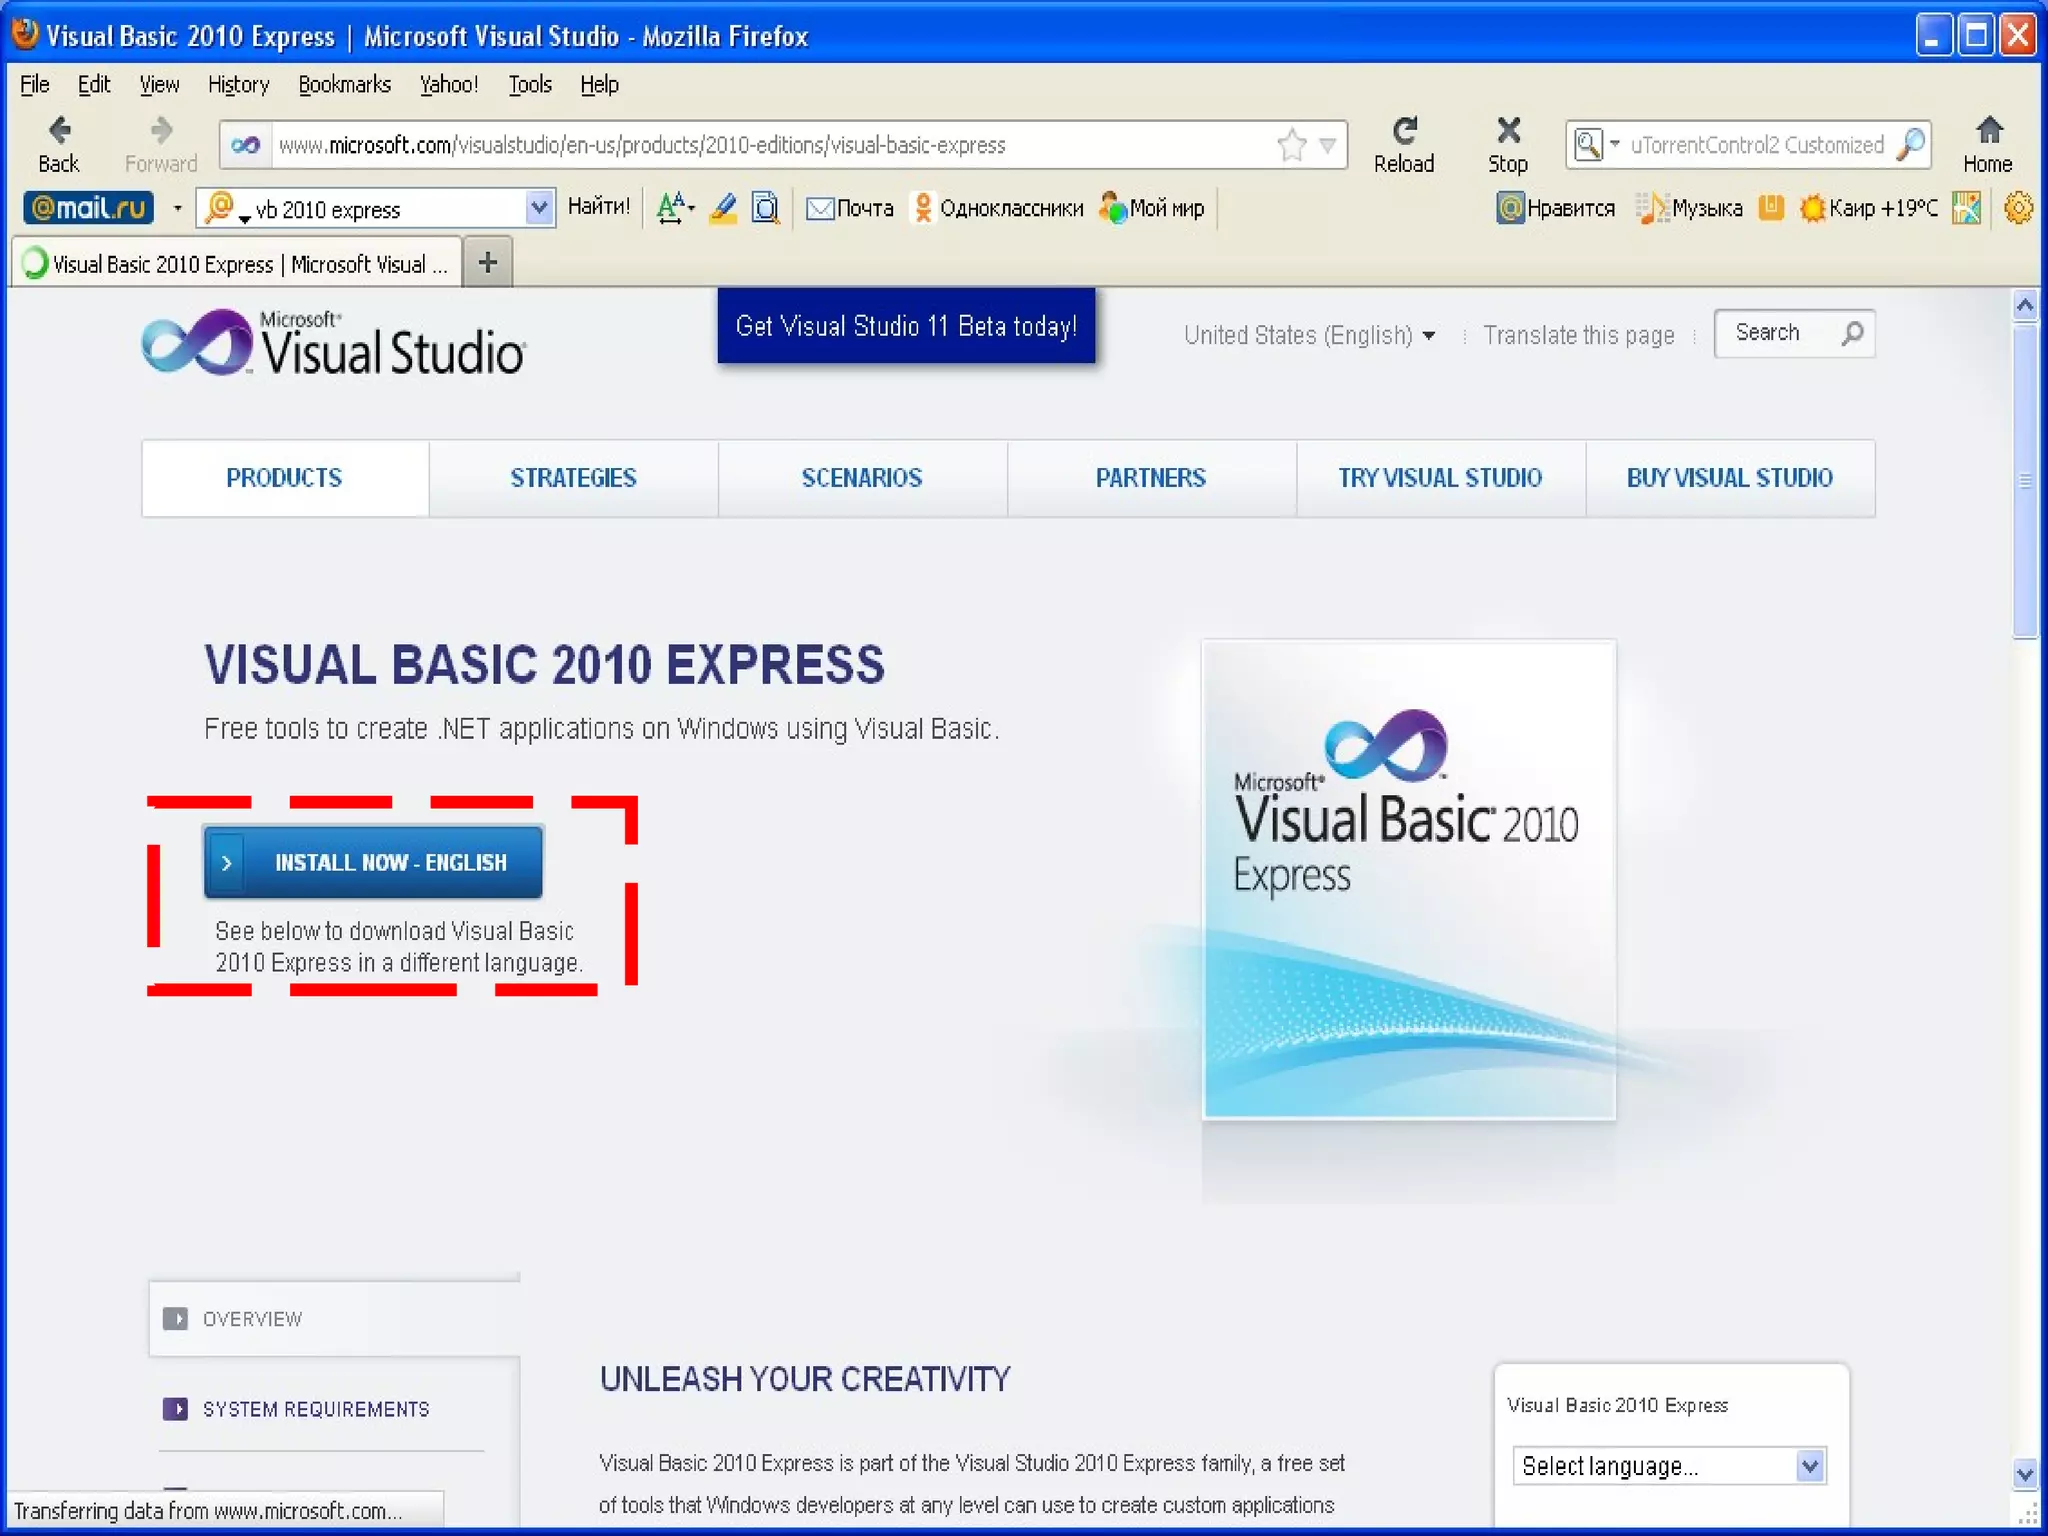Click the highlighter pen toolbar icon
The height and width of the screenshot is (1536, 2048).
pyautogui.click(x=723, y=208)
